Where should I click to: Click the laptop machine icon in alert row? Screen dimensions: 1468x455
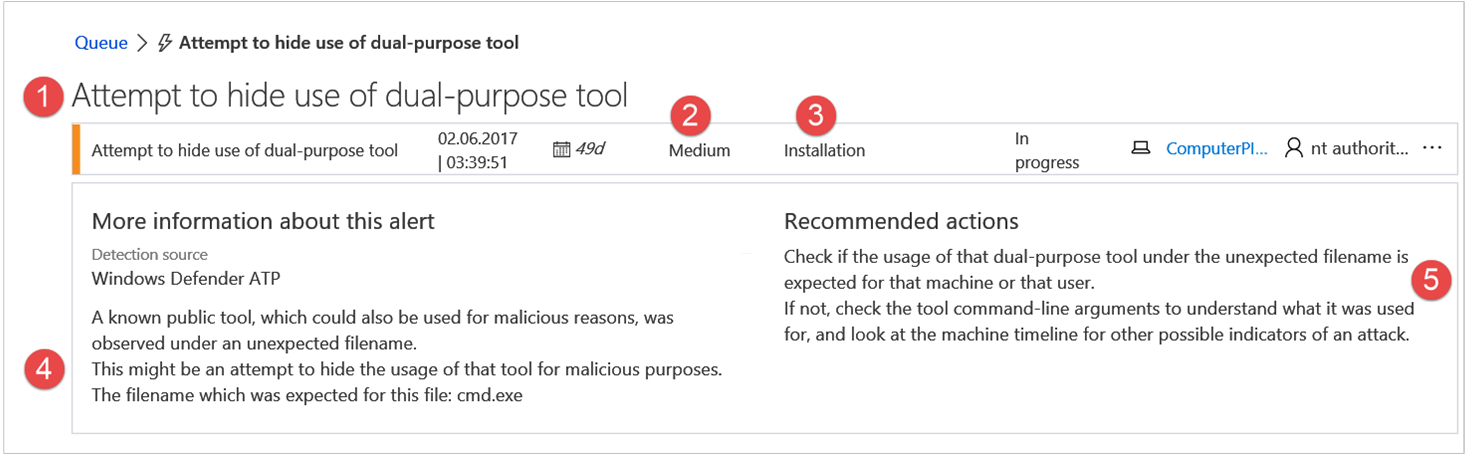click(x=1140, y=148)
